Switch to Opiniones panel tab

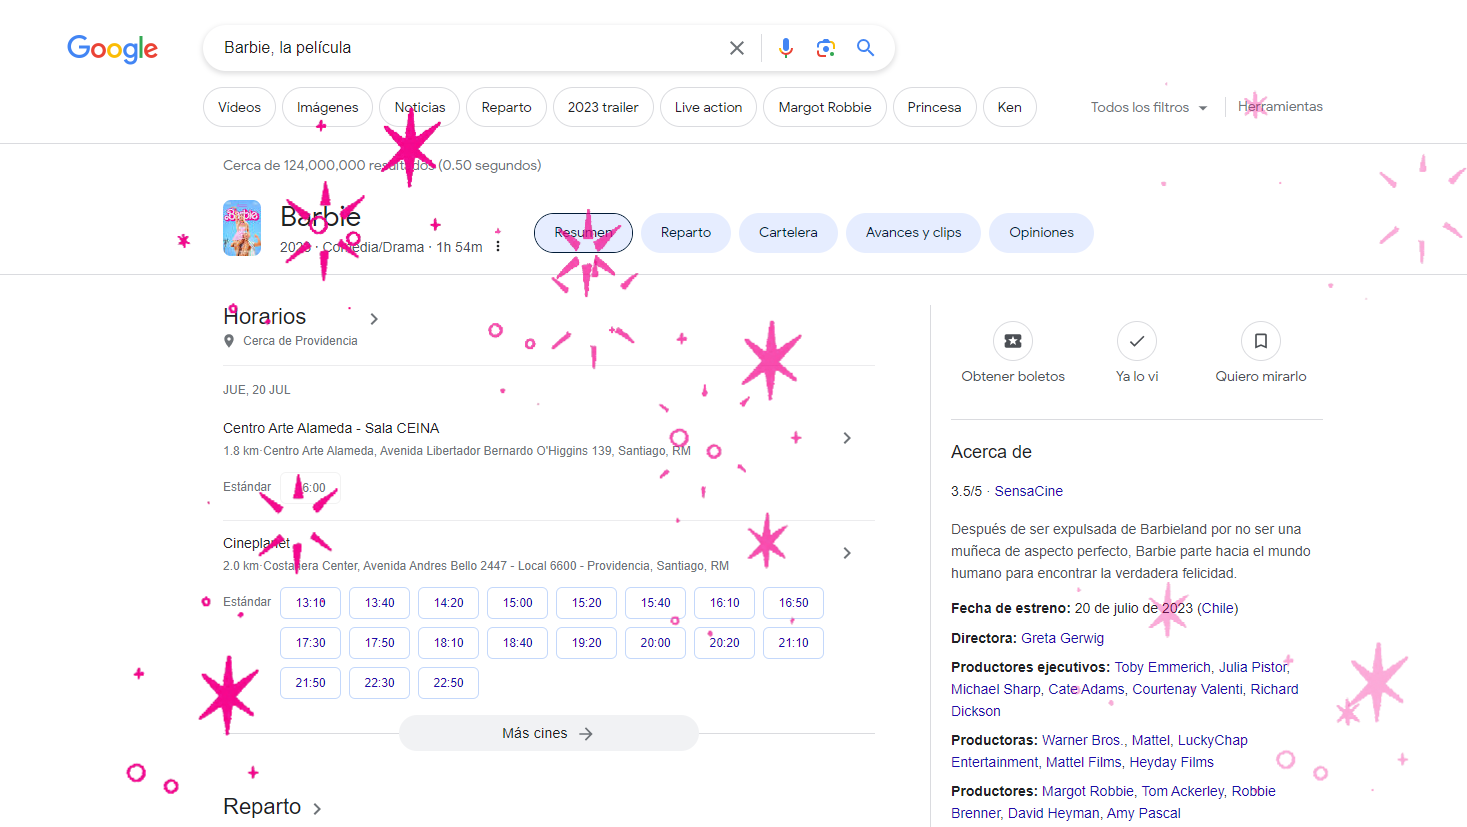1041,233
